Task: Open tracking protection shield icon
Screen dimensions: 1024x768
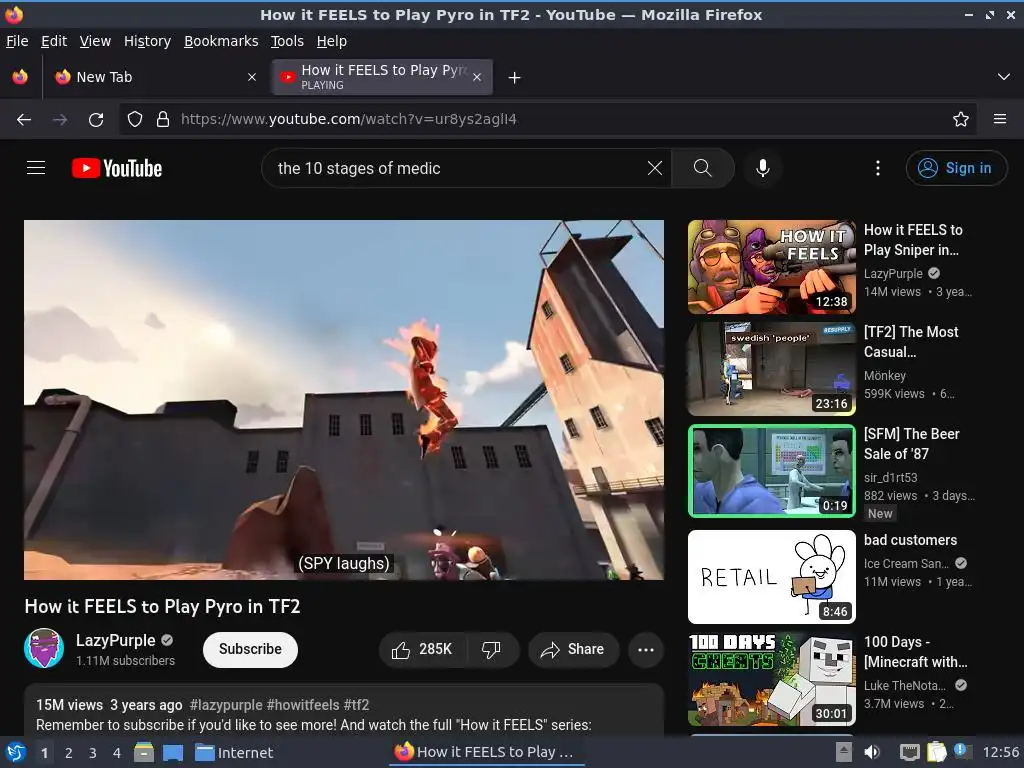Action: [135, 120]
